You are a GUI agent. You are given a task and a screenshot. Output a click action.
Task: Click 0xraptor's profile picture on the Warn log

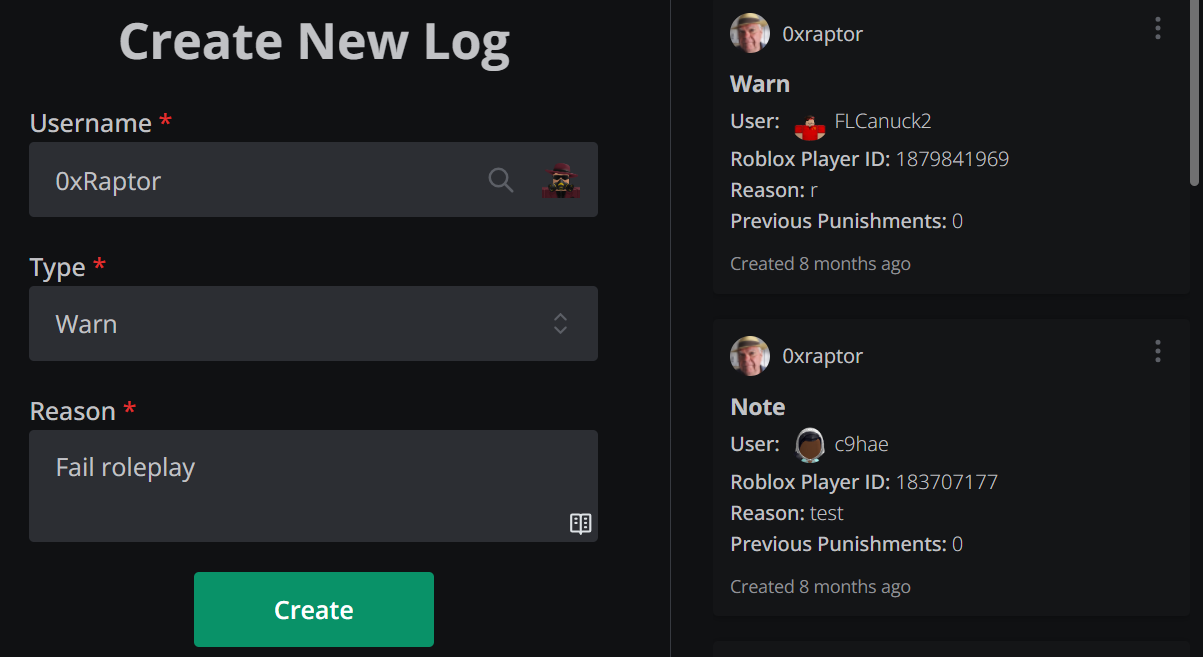[749, 32]
